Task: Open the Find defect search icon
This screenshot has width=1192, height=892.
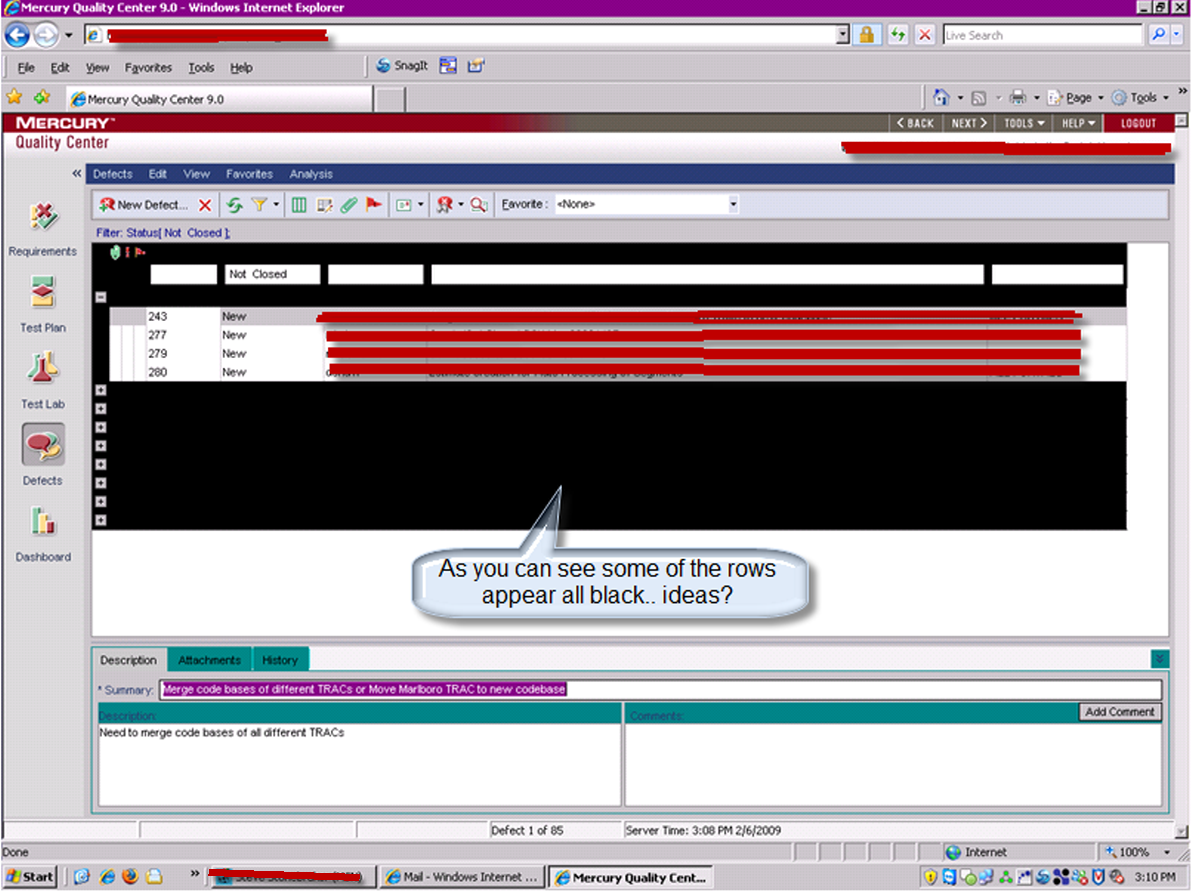Action: [x=477, y=204]
